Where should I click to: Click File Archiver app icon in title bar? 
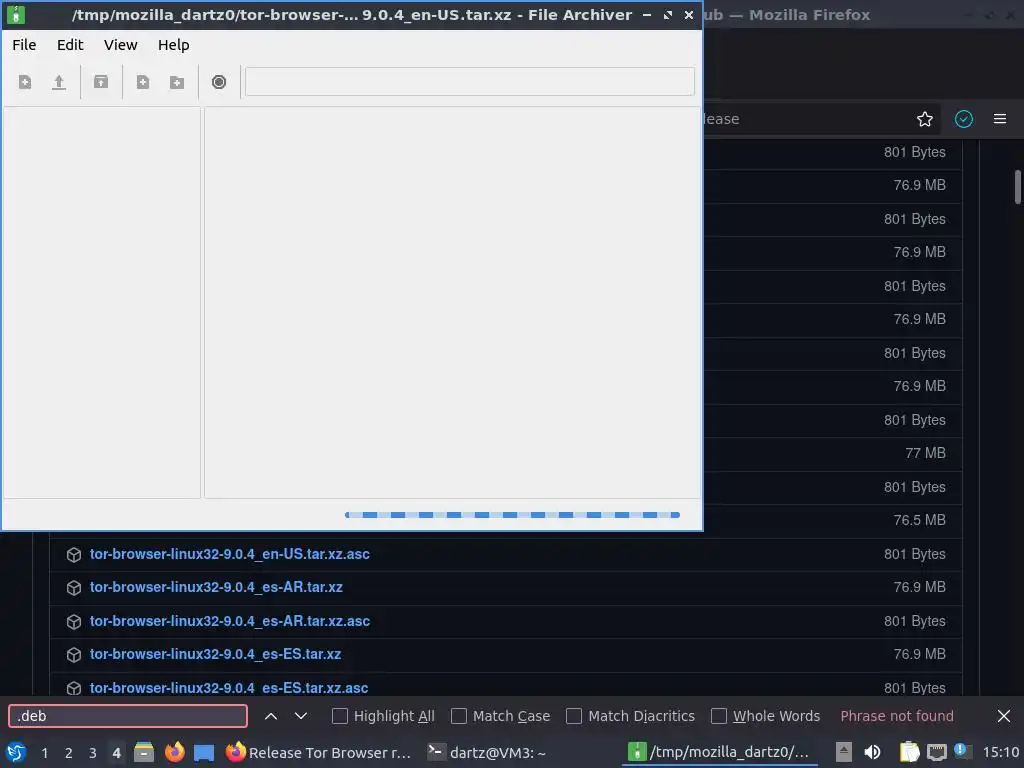pos(16,14)
